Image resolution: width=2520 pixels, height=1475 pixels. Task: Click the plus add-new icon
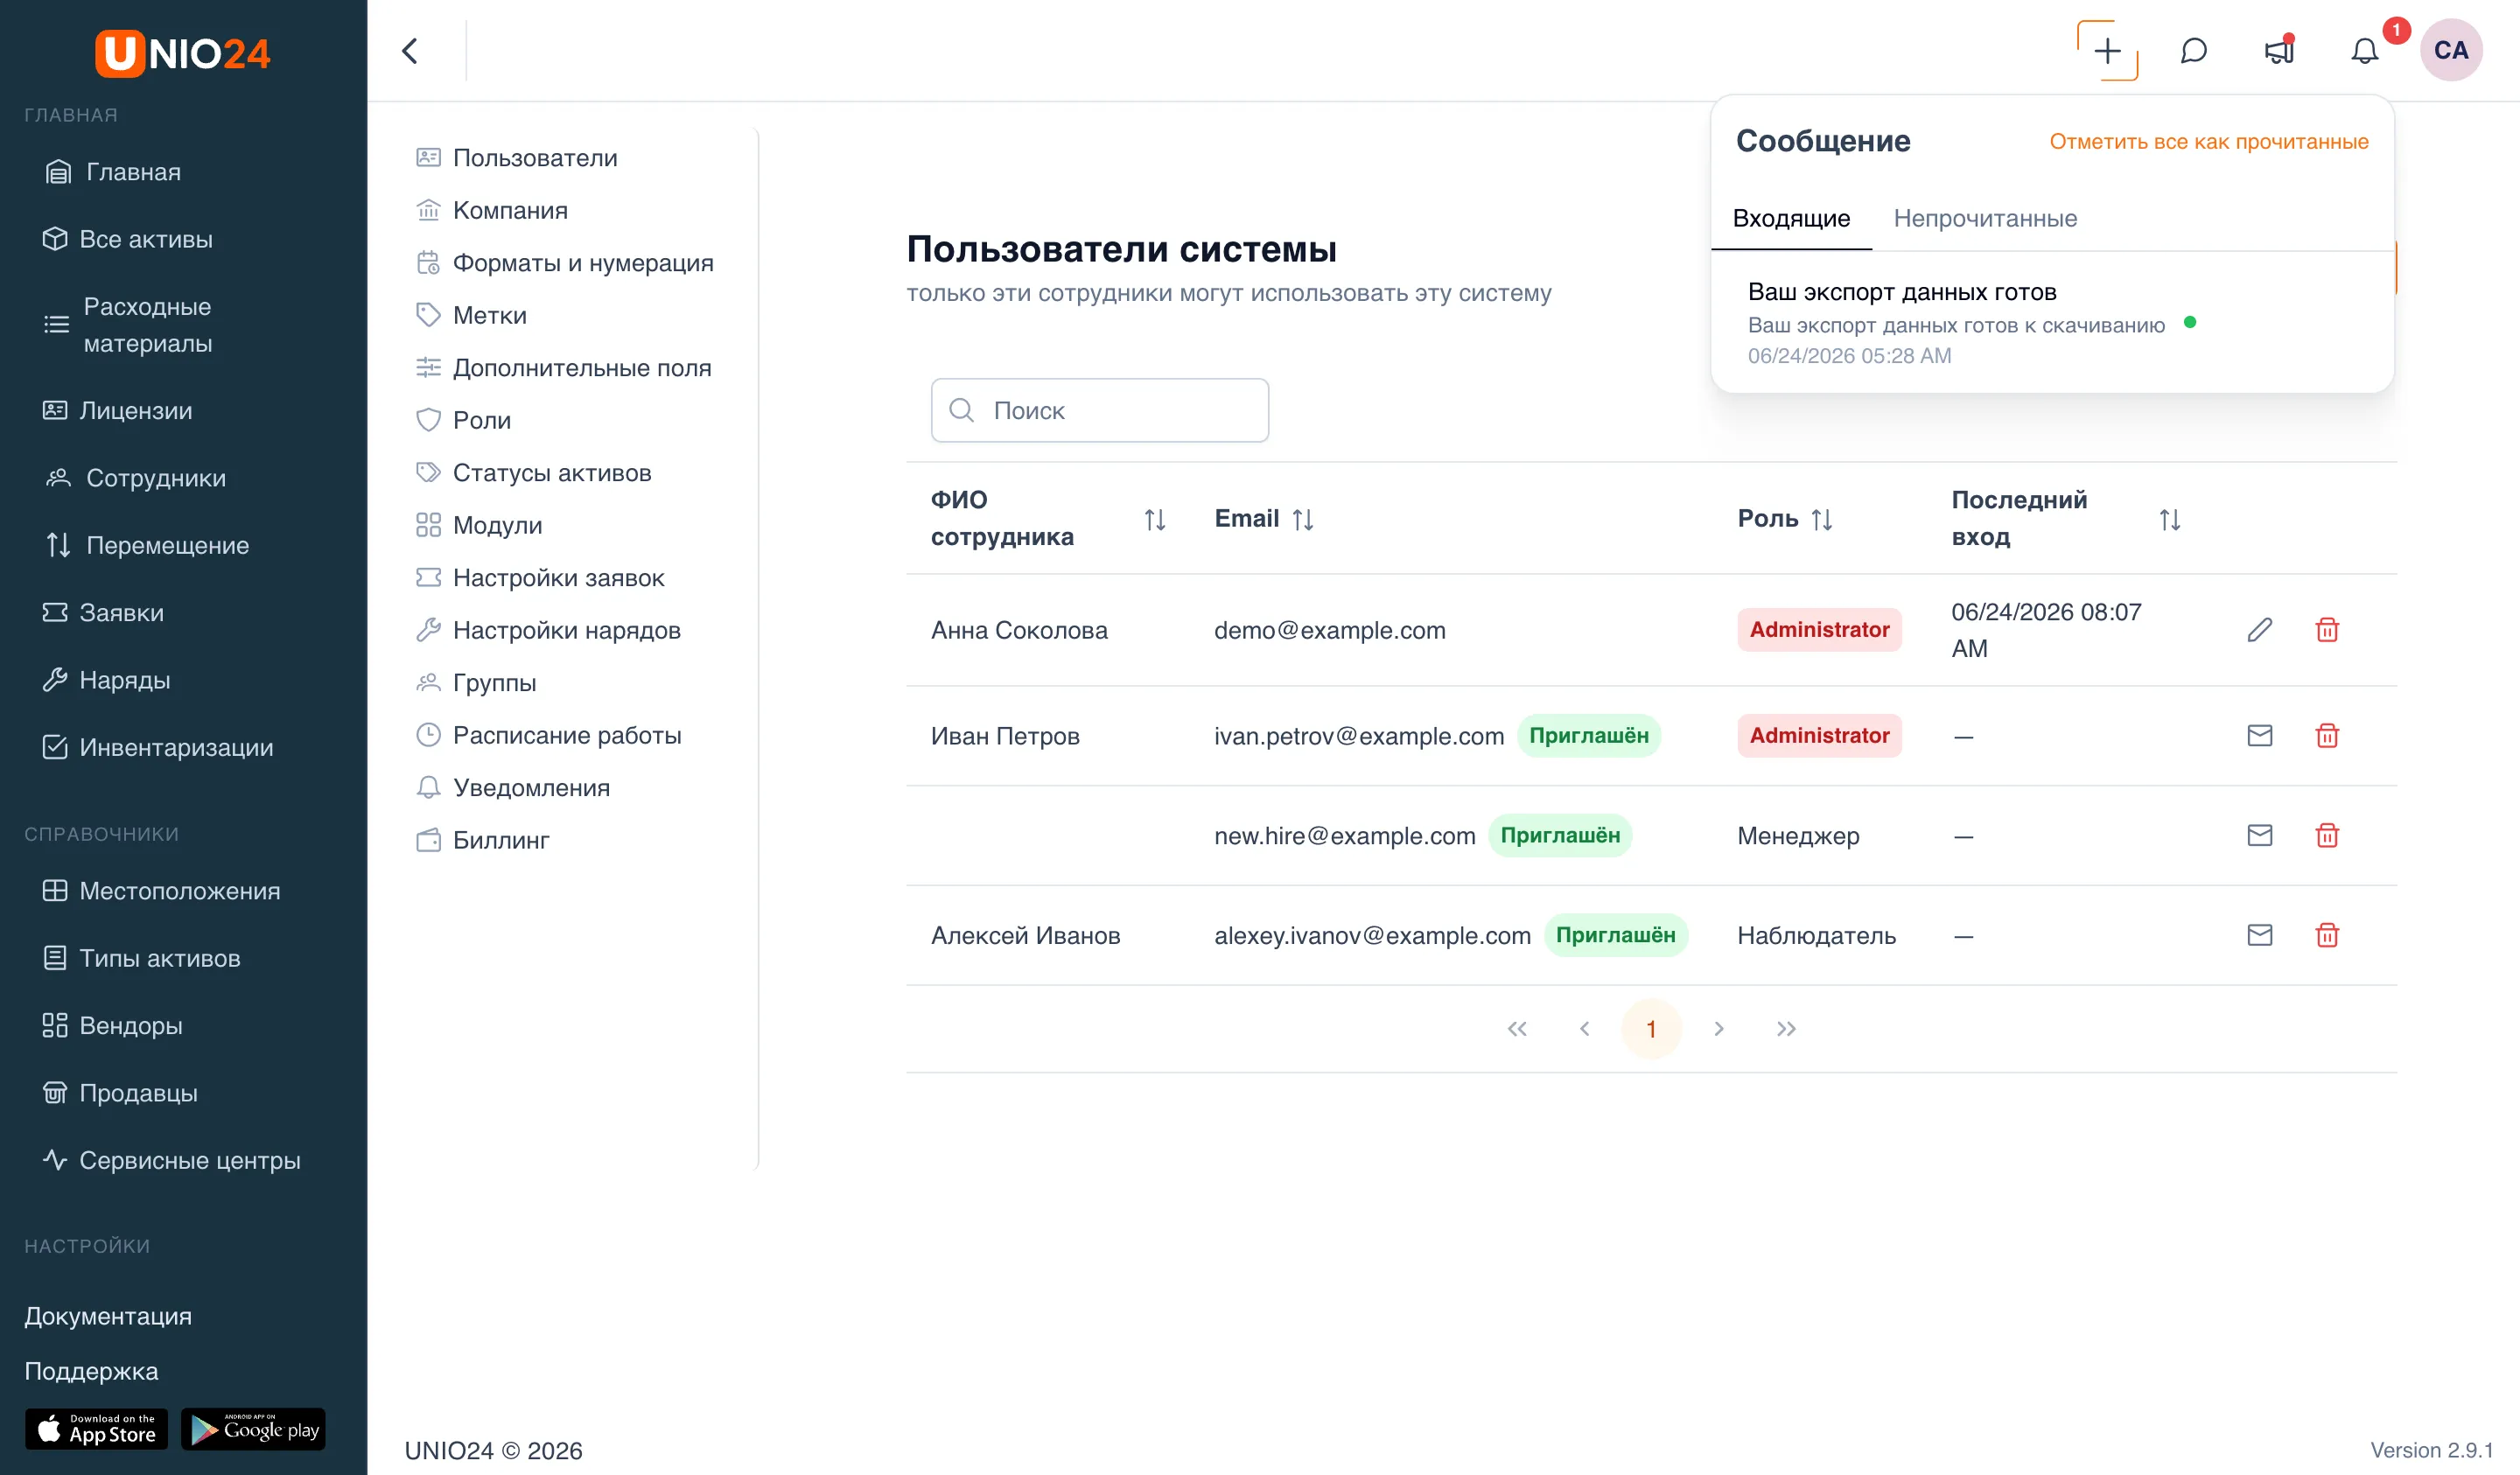pyautogui.click(x=2107, y=51)
